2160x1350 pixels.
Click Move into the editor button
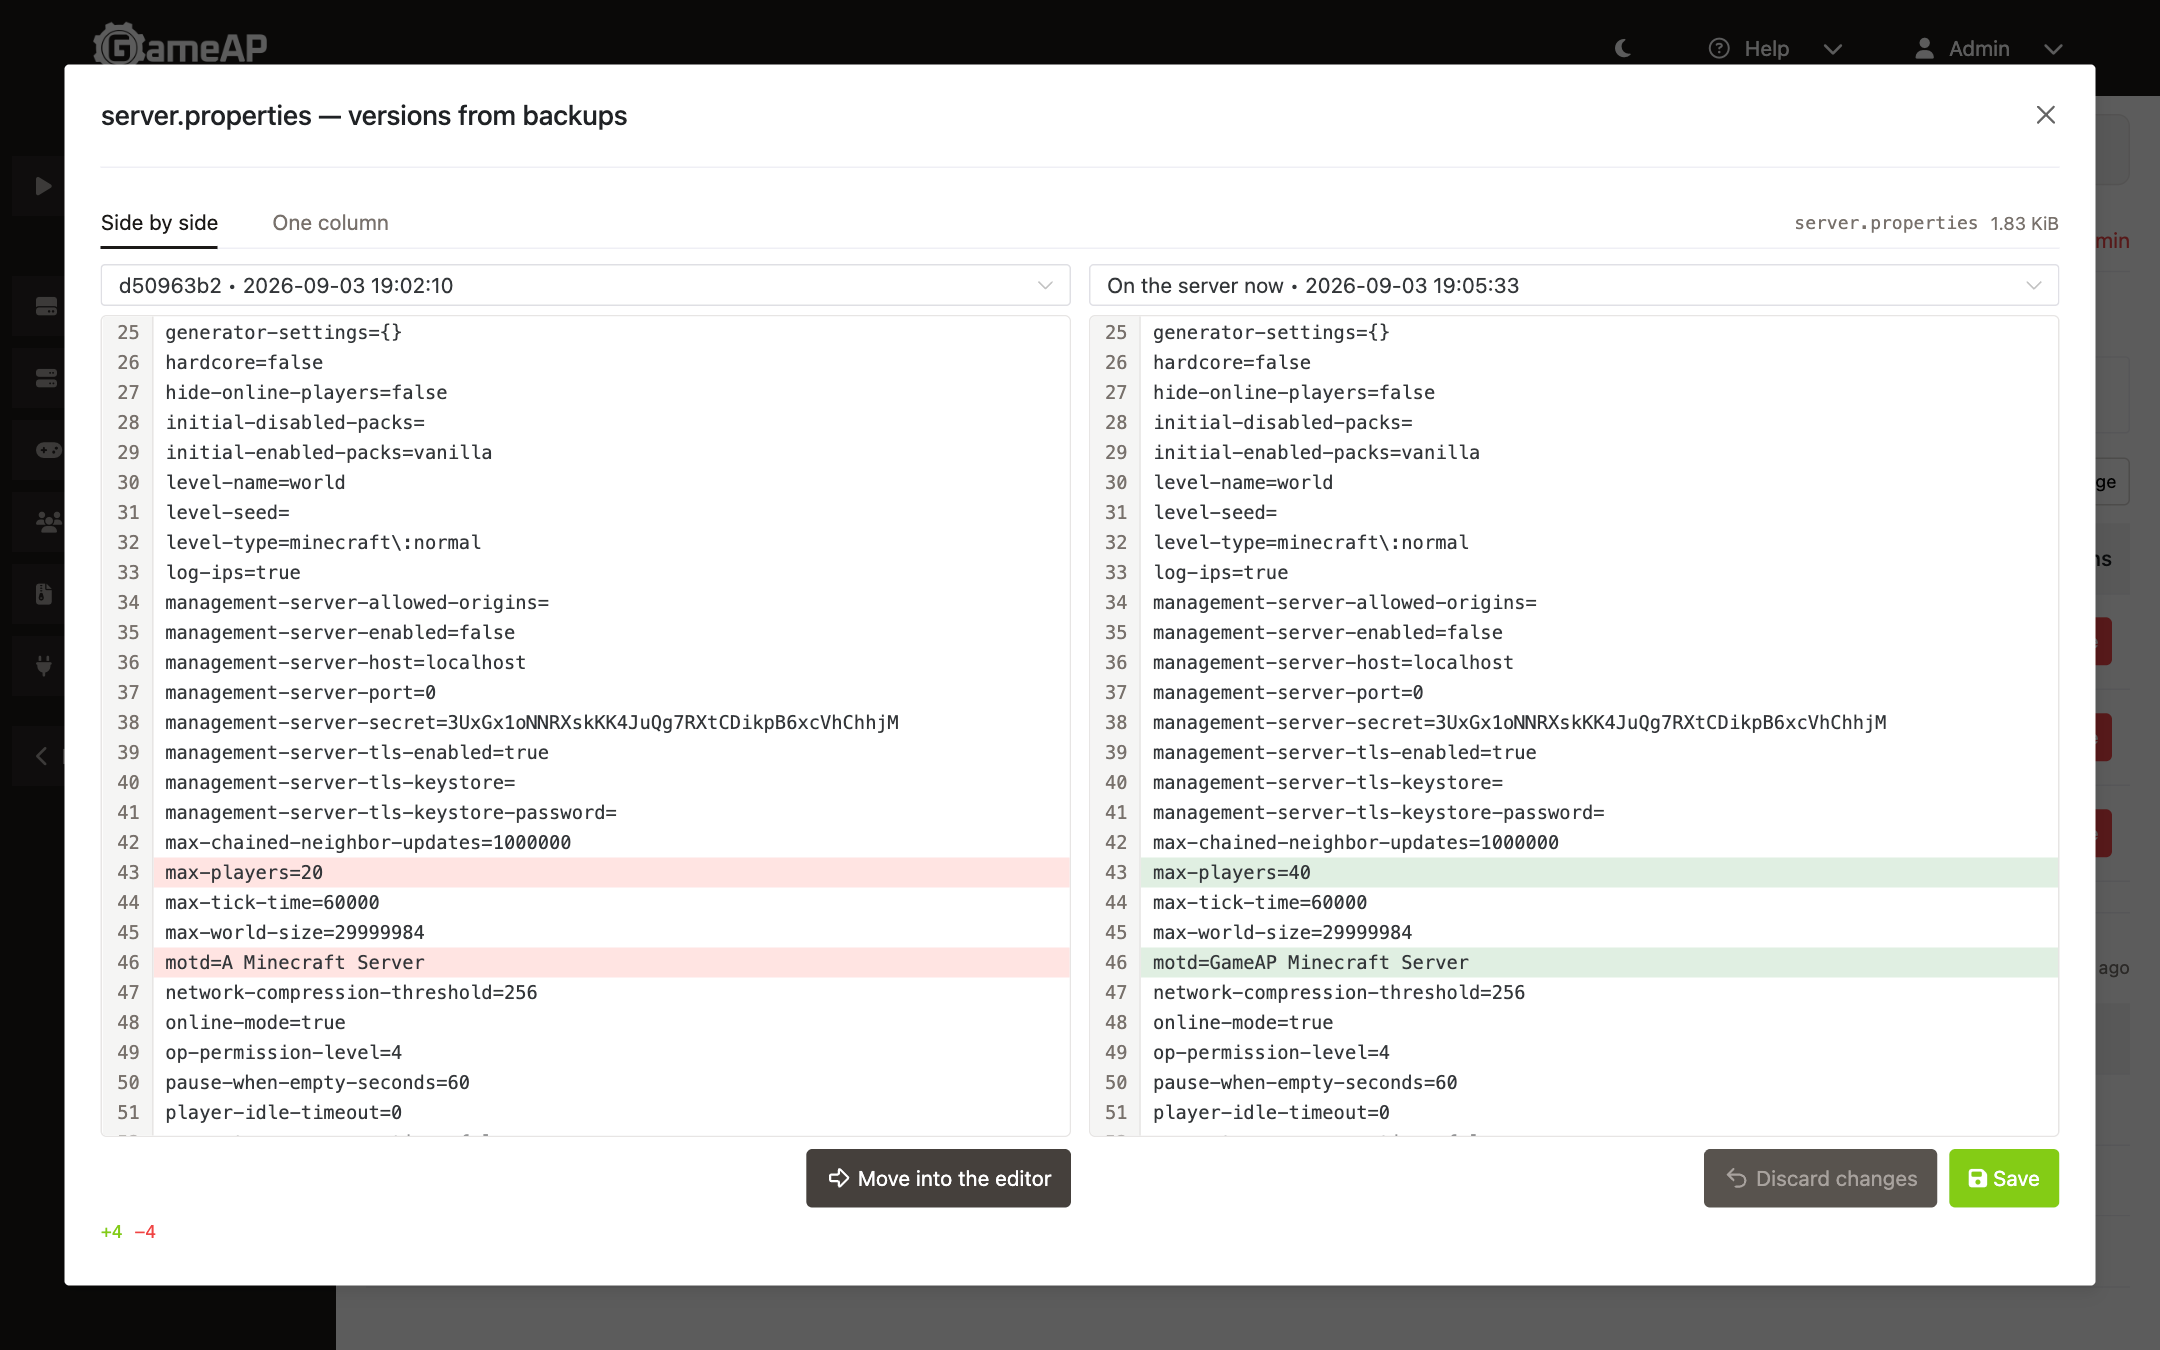pos(938,1178)
